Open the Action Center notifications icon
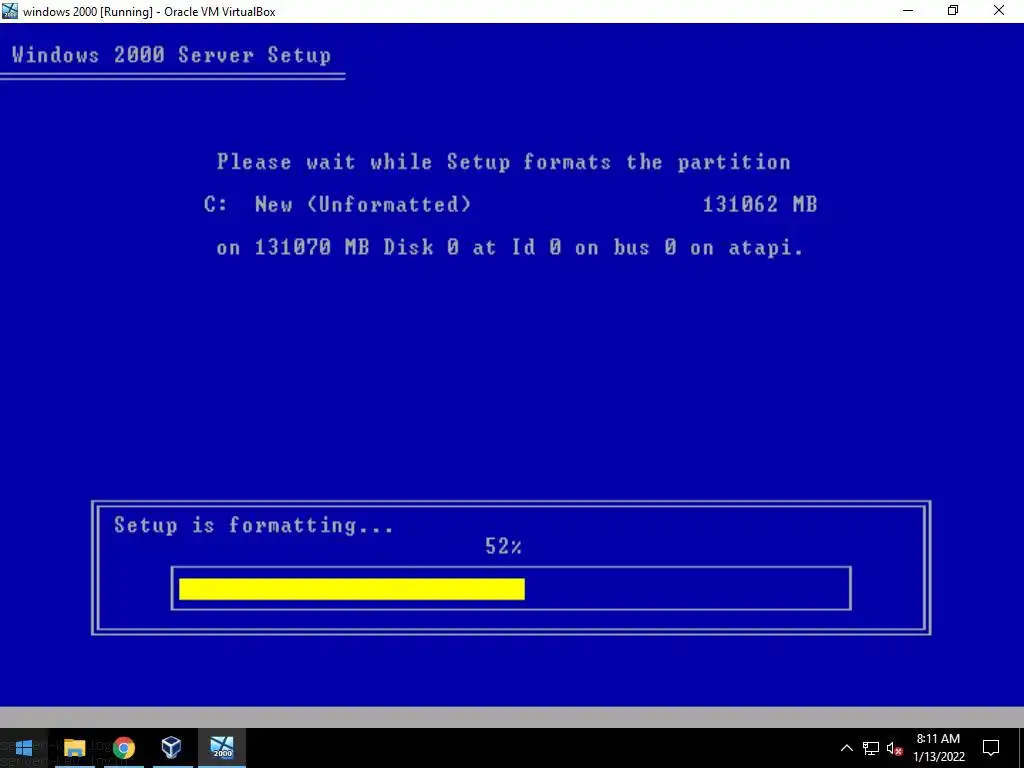Screen dimensions: 1024x768 click(991, 748)
